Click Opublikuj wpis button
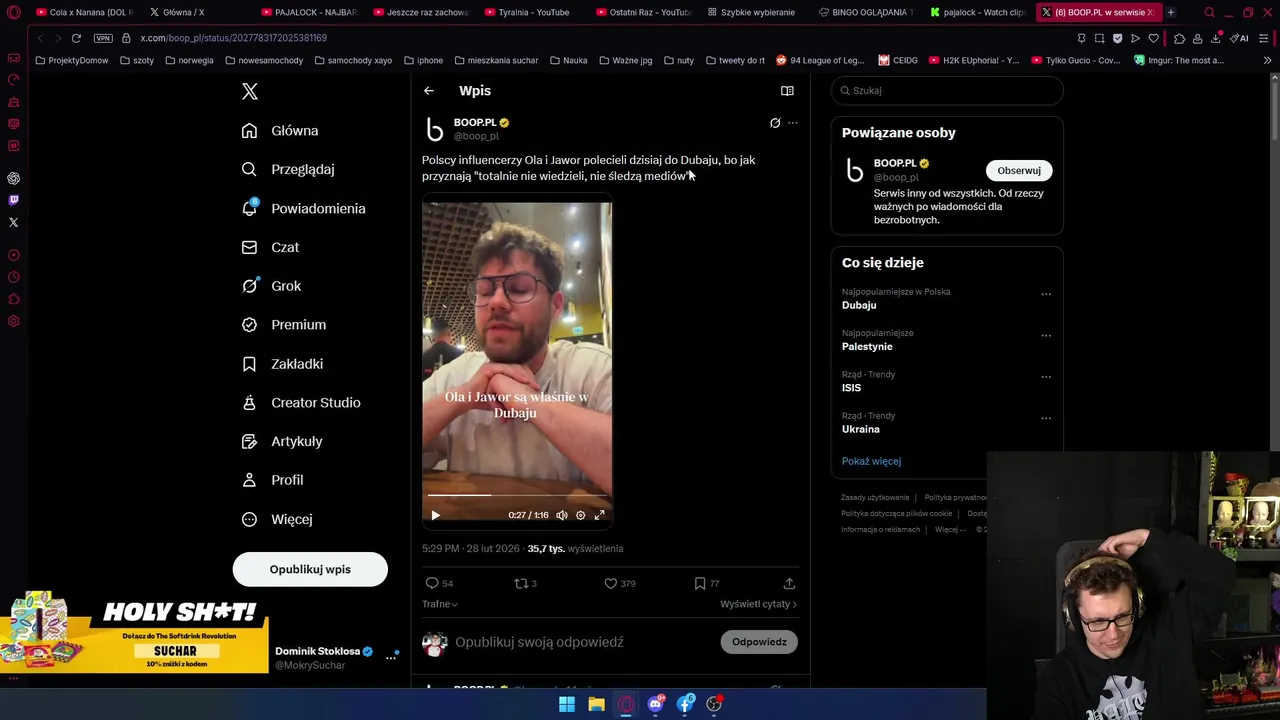This screenshot has width=1280, height=720. point(310,569)
